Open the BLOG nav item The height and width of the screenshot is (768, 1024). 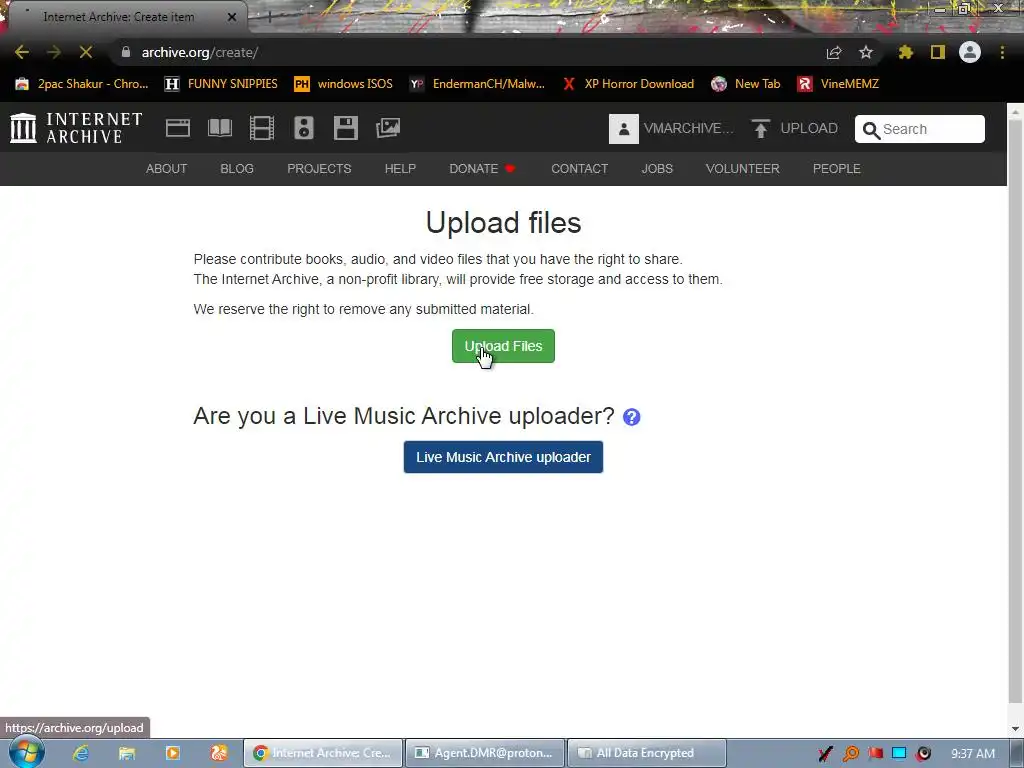point(237,168)
